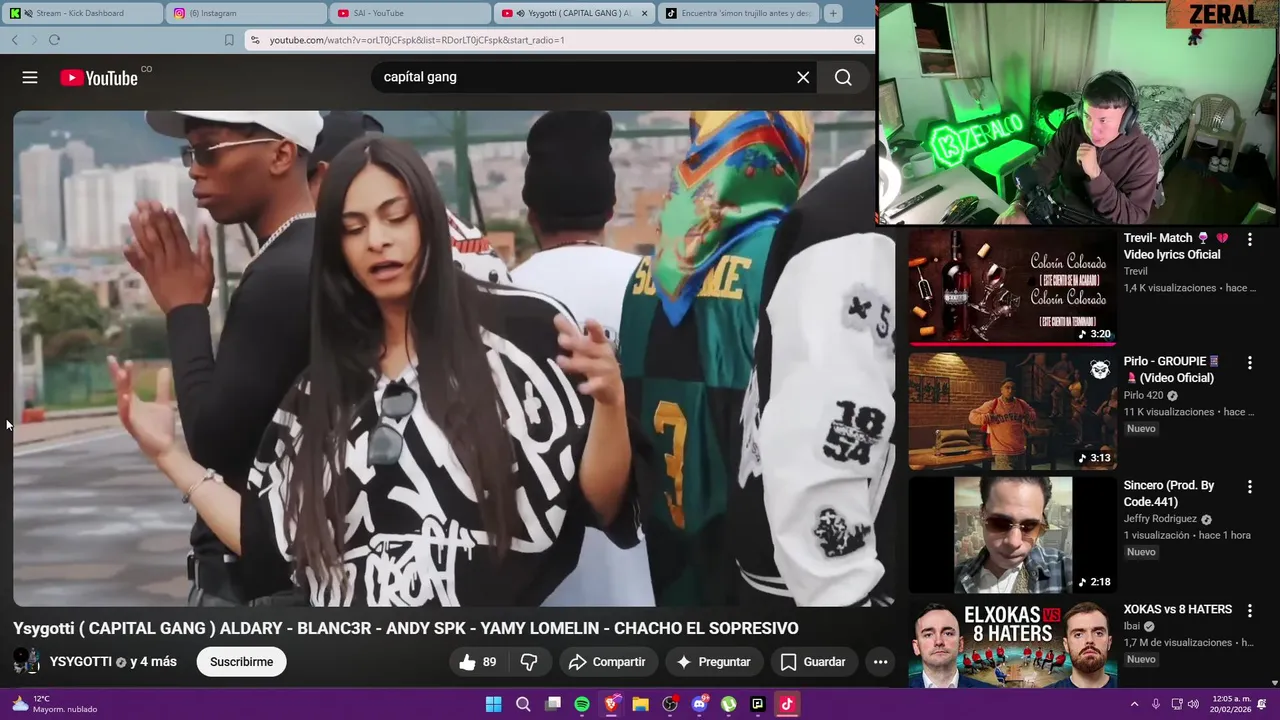Image resolution: width=1280 pixels, height=720 pixels.
Task: Show collaborators via 'y 4 más'
Action: (x=153, y=662)
